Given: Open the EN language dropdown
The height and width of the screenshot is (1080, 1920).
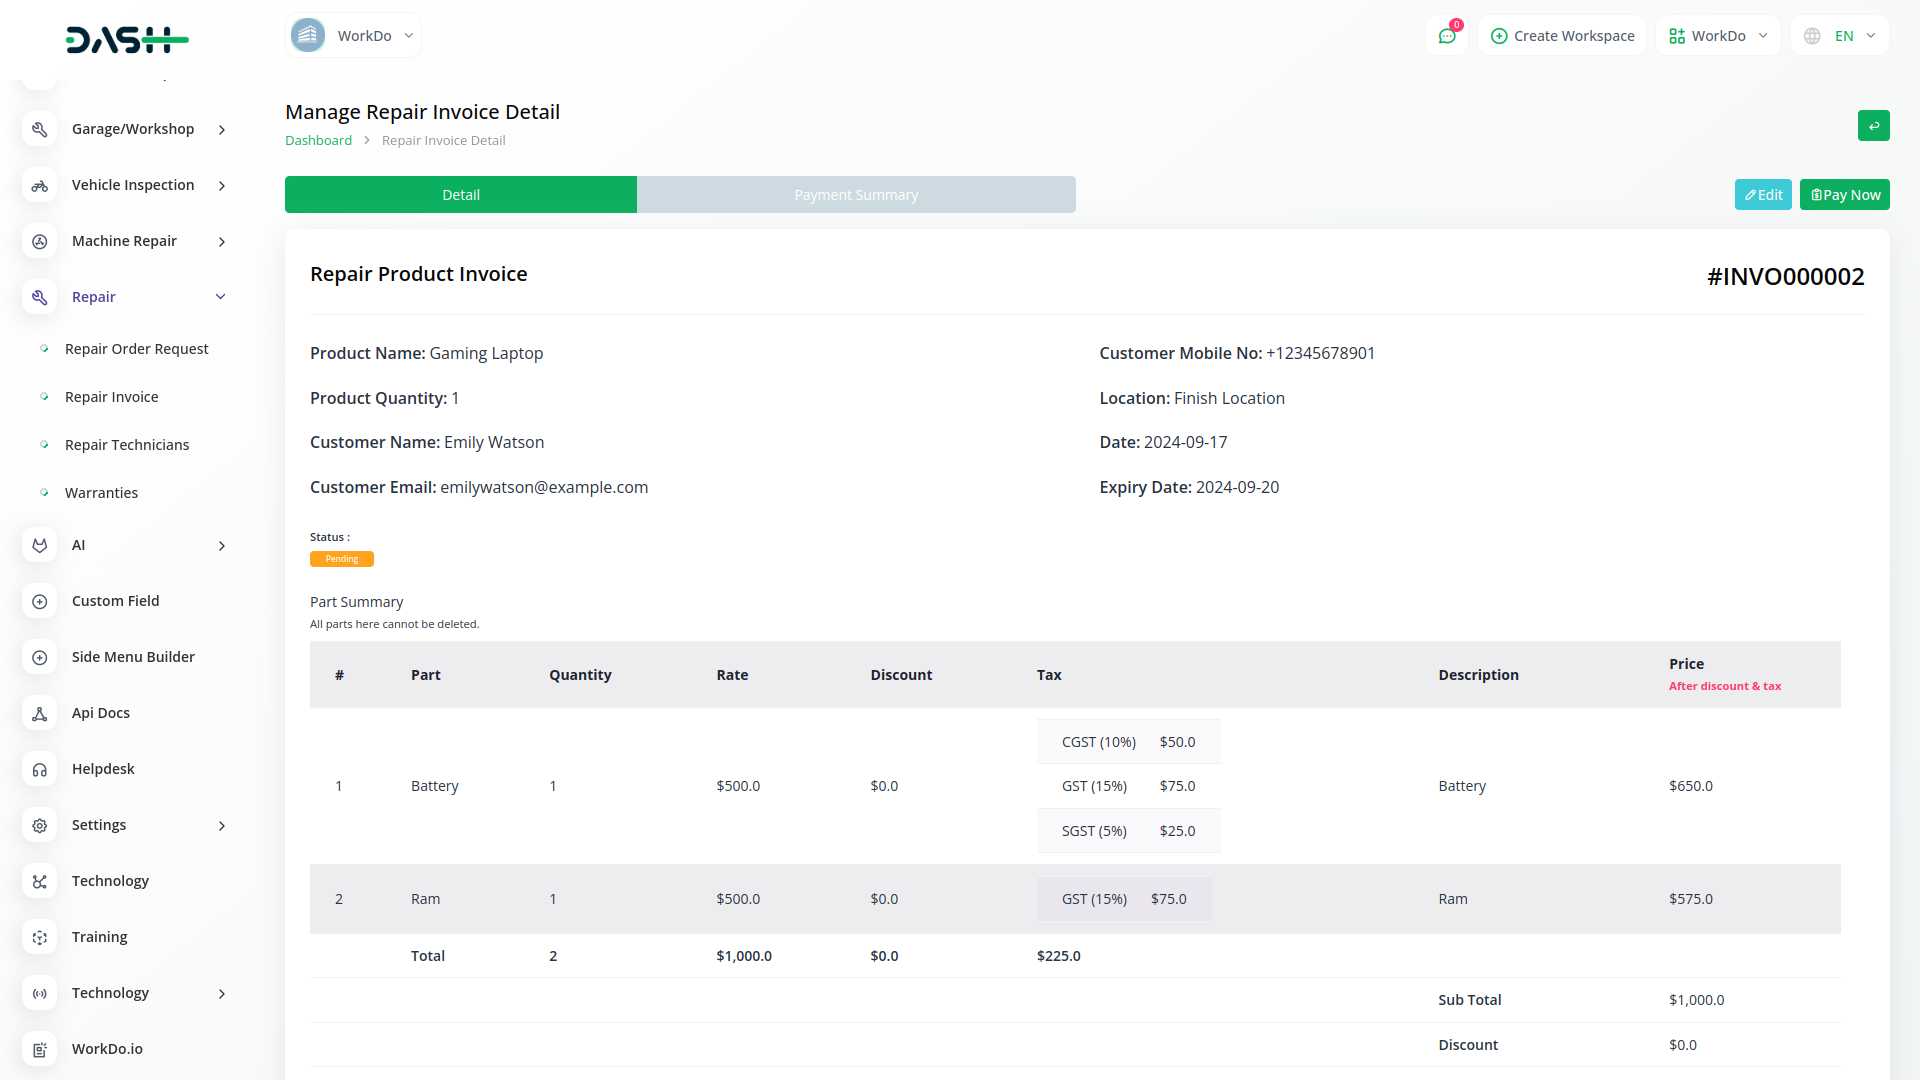Looking at the screenshot, I should [1840, 36].
